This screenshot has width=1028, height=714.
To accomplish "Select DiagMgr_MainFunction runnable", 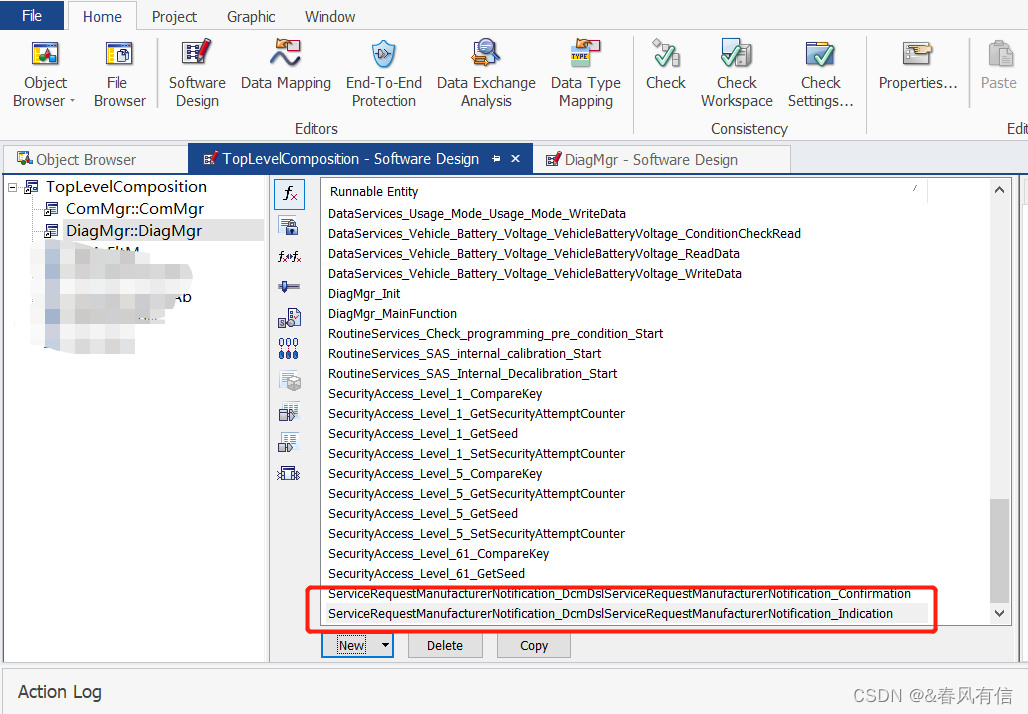I will [627, 313].
